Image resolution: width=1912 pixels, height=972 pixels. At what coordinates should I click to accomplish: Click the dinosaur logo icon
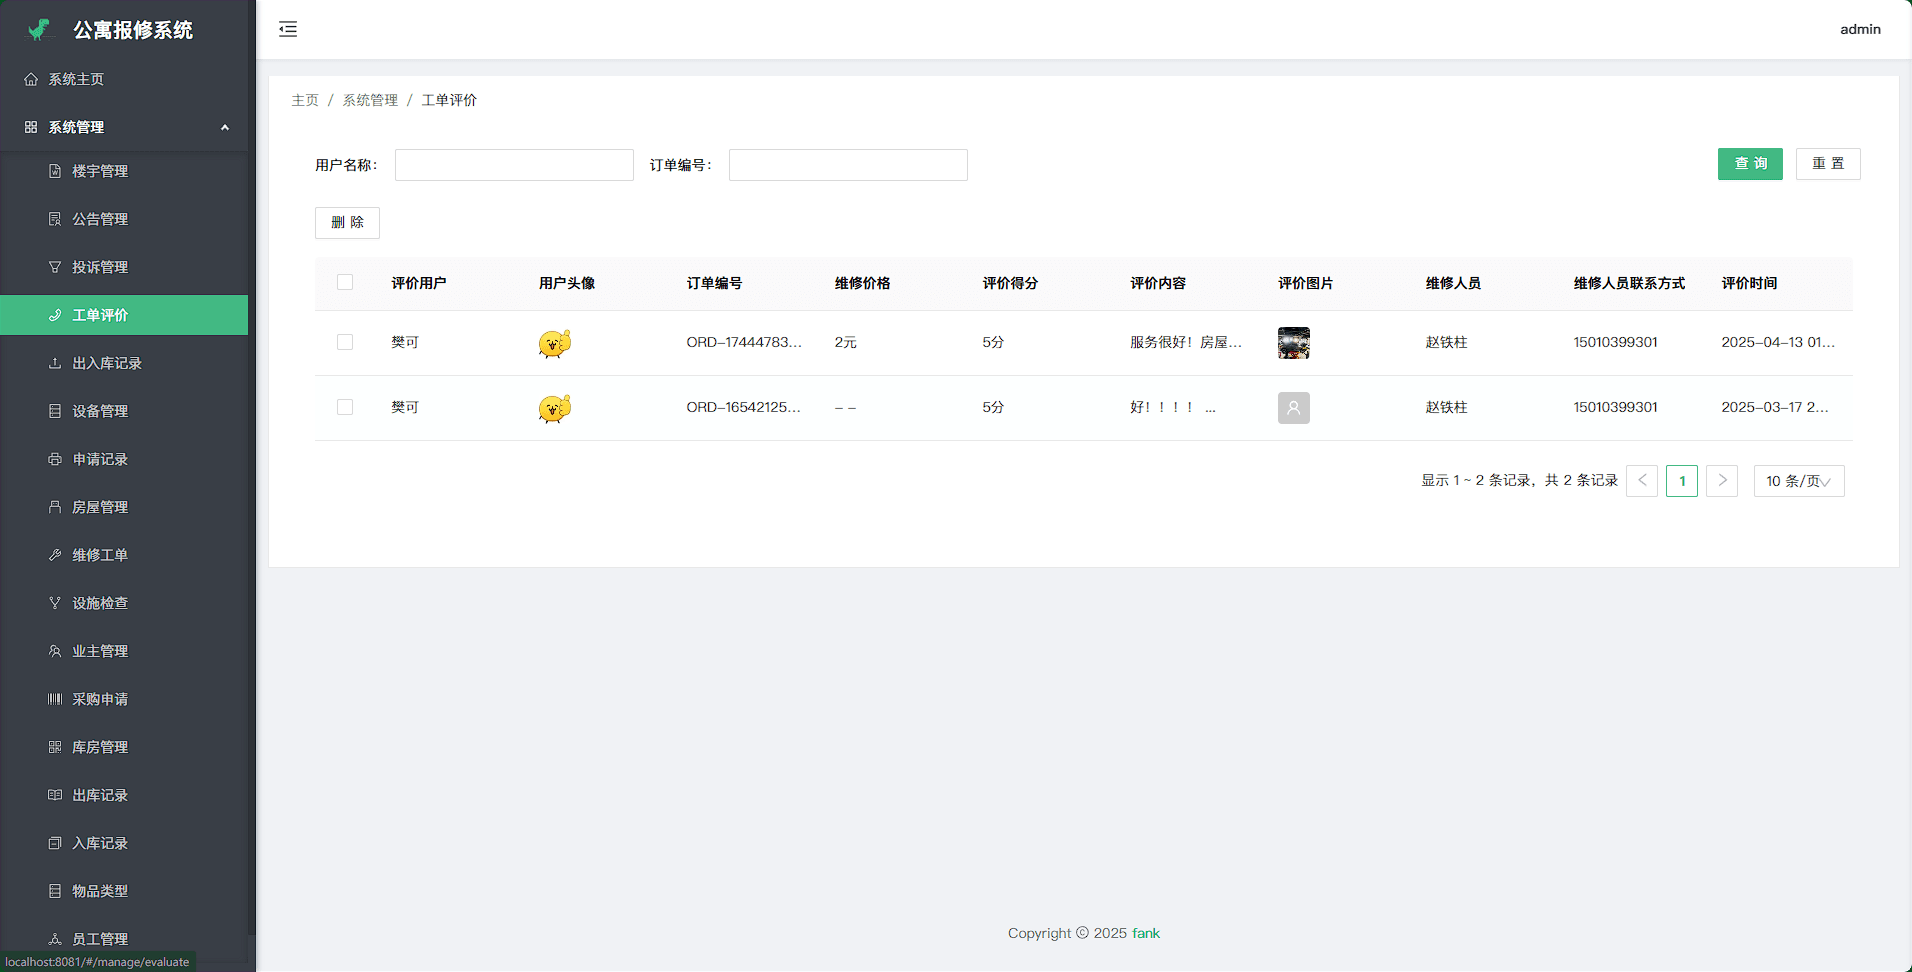click(40, 30)
